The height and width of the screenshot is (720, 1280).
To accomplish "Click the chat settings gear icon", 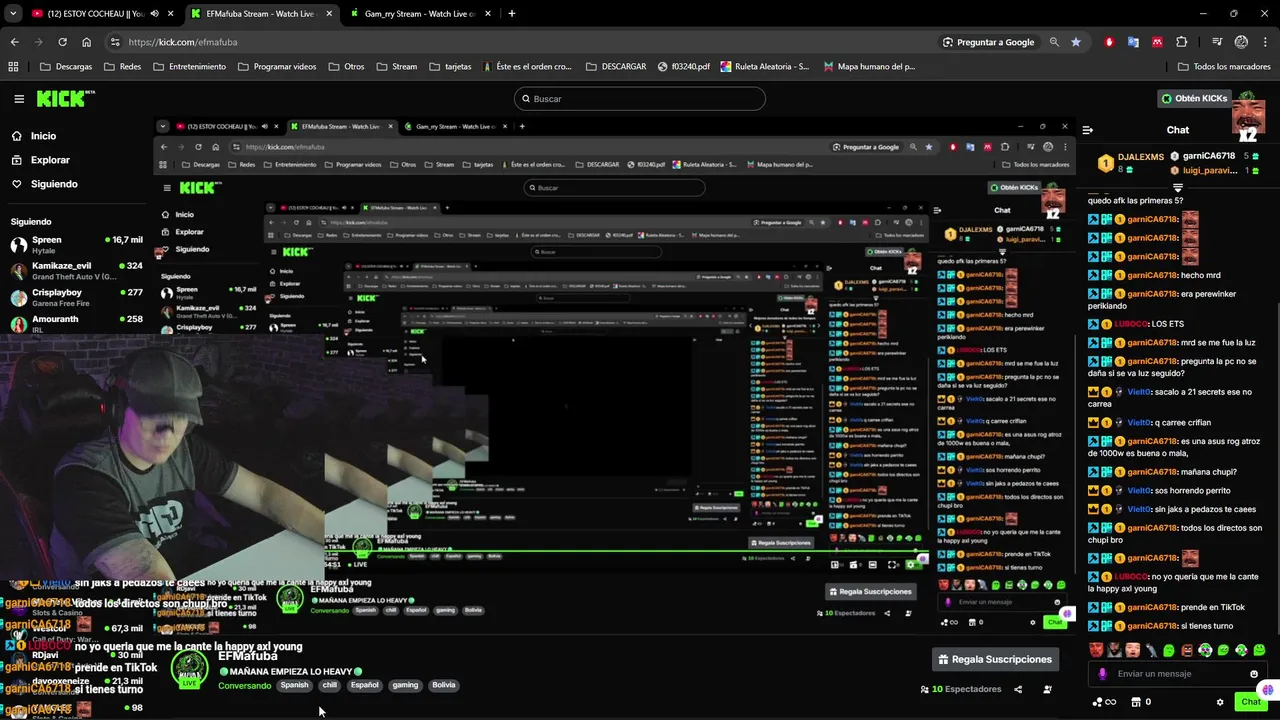I will point(1220,702).
